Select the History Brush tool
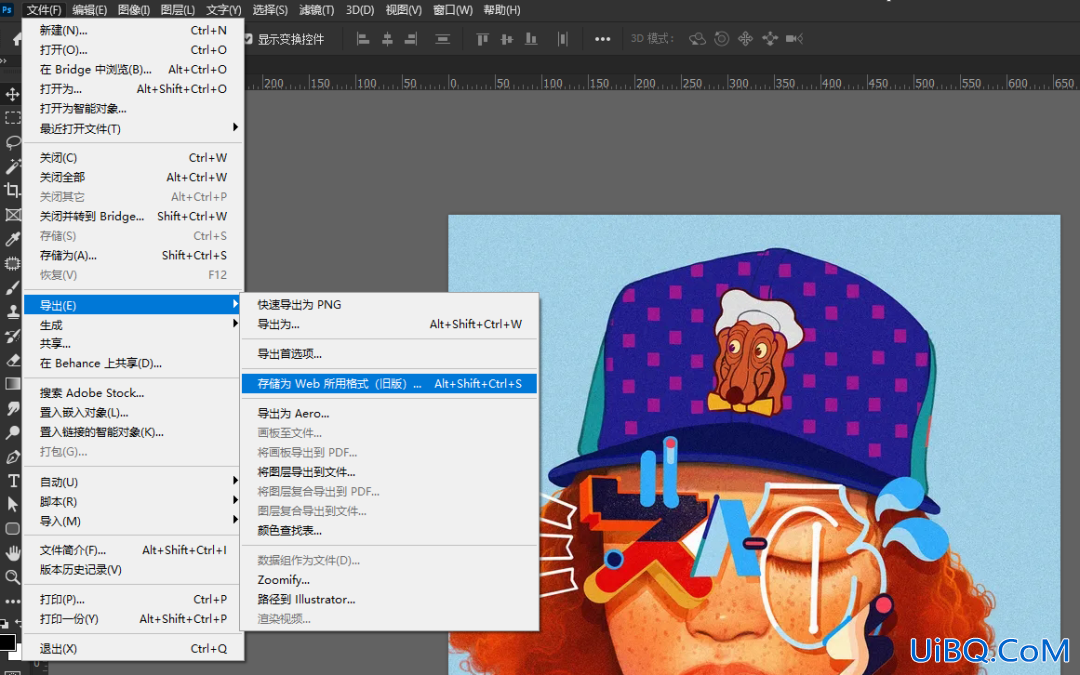Image resolution: width=1080 pixels, height=675 pixels. [x=12, y=336]
